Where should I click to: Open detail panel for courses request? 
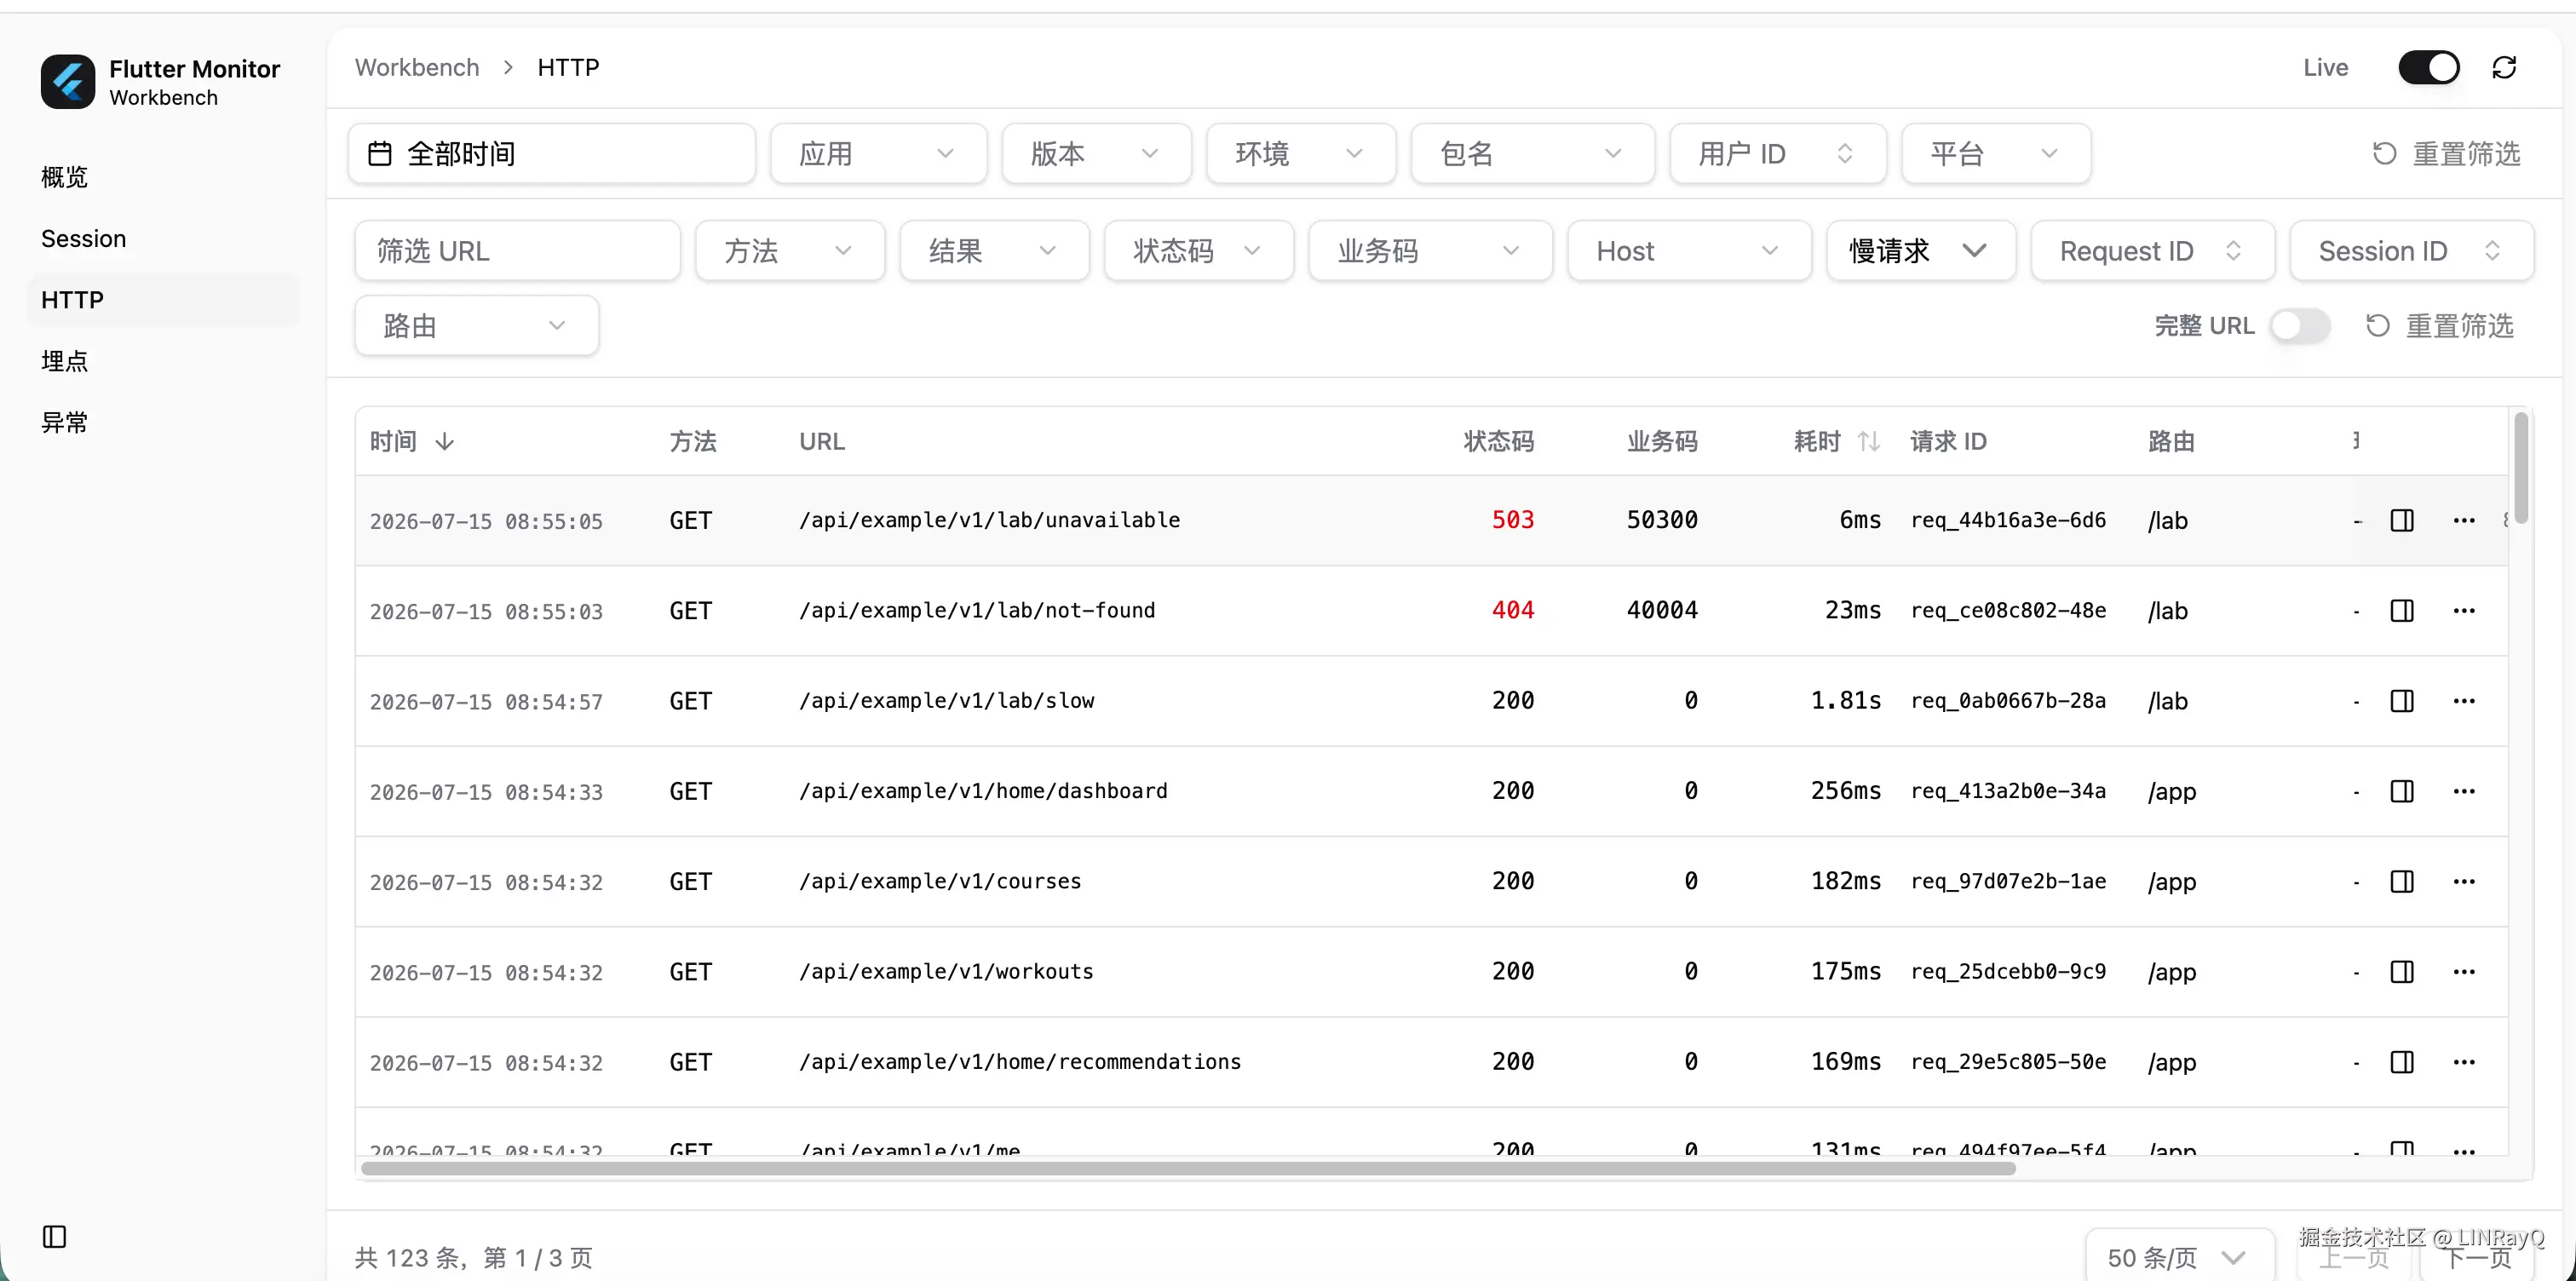click(2402, 881)
